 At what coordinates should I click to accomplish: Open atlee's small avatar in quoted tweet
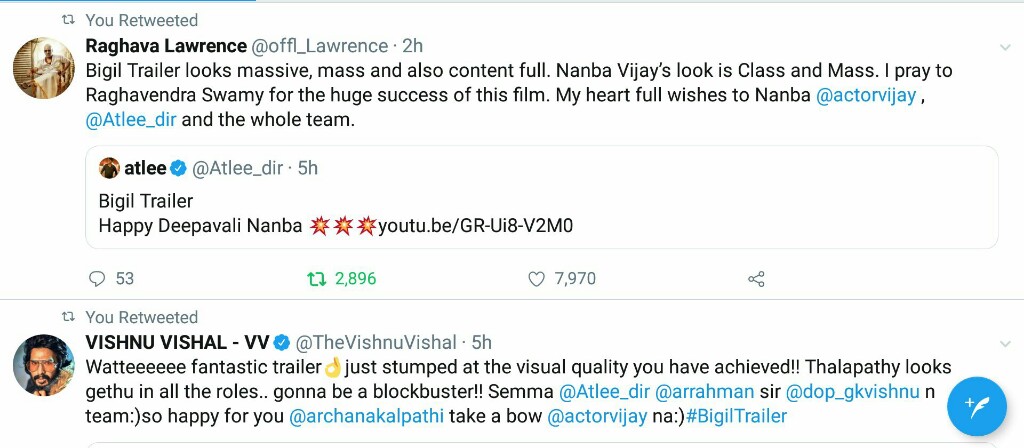pyautogui.click(x=109, y=168)
